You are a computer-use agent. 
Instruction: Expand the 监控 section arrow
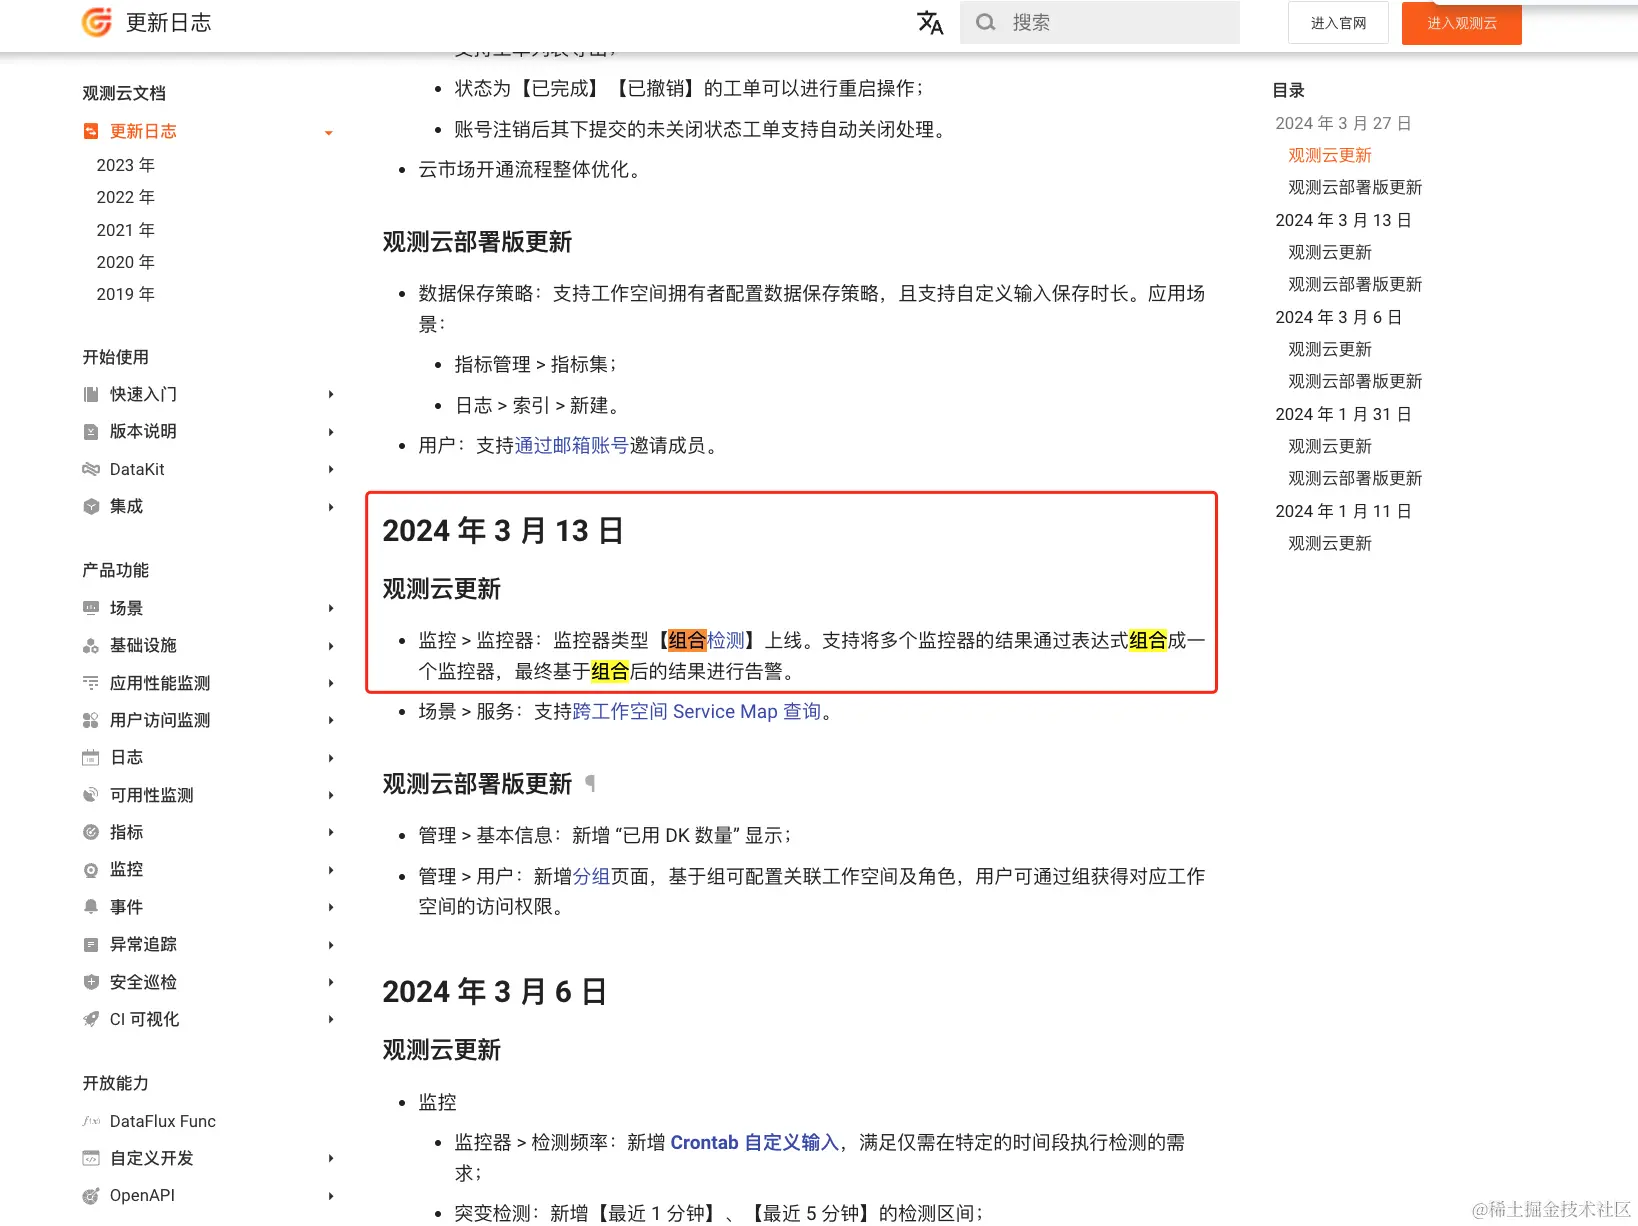pos(330,869)
